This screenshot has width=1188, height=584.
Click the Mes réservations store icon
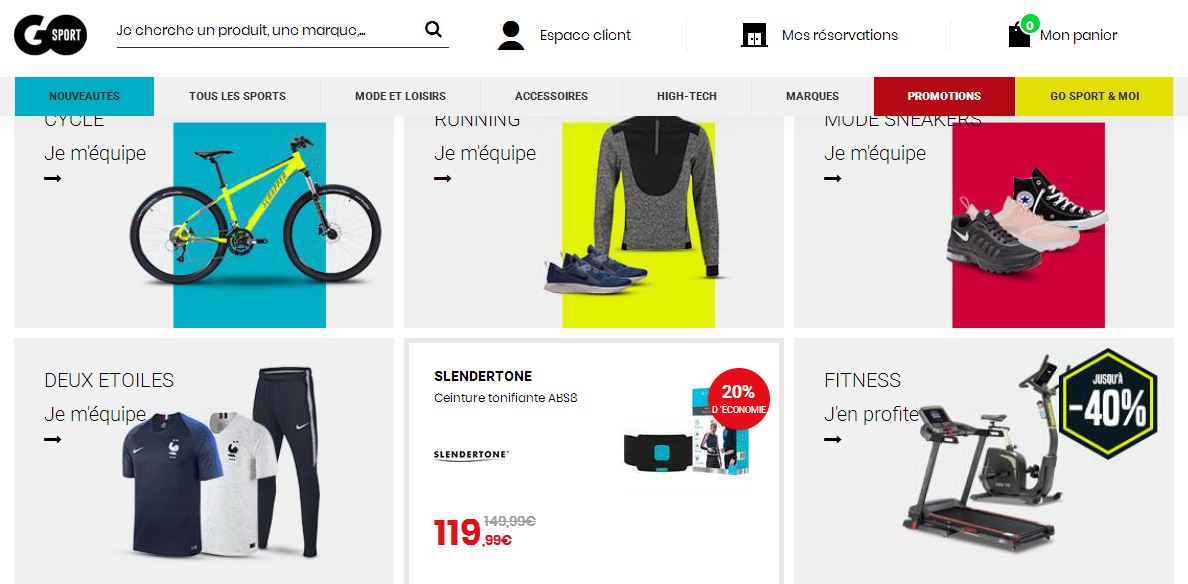[754, 35]
